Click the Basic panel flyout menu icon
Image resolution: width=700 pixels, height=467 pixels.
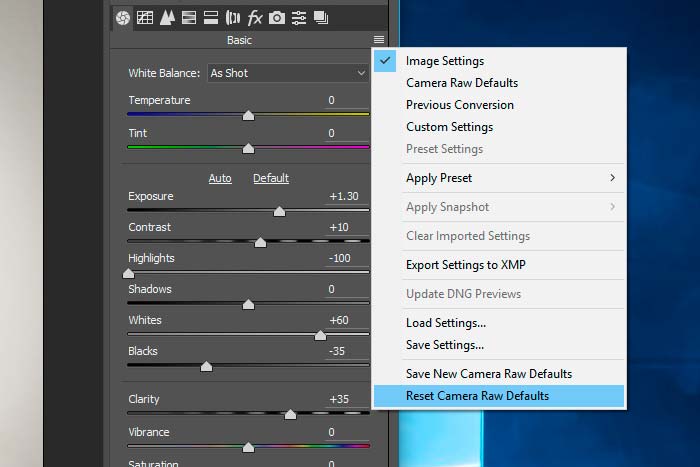(x=379, y=40)
